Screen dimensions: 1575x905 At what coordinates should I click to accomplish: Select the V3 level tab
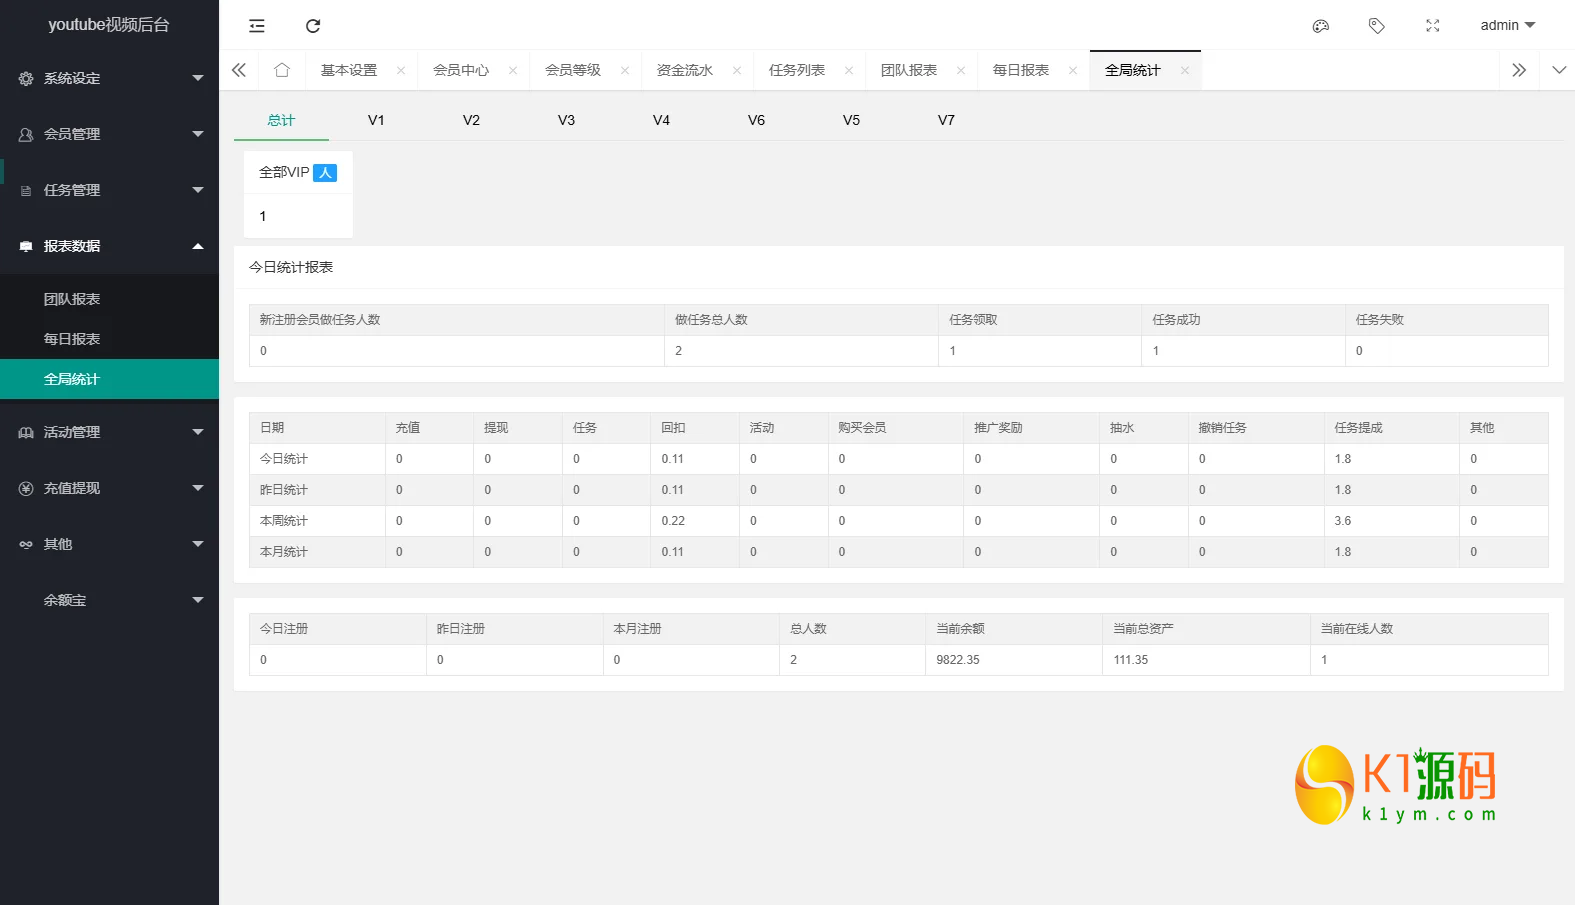tap(566, 120)
